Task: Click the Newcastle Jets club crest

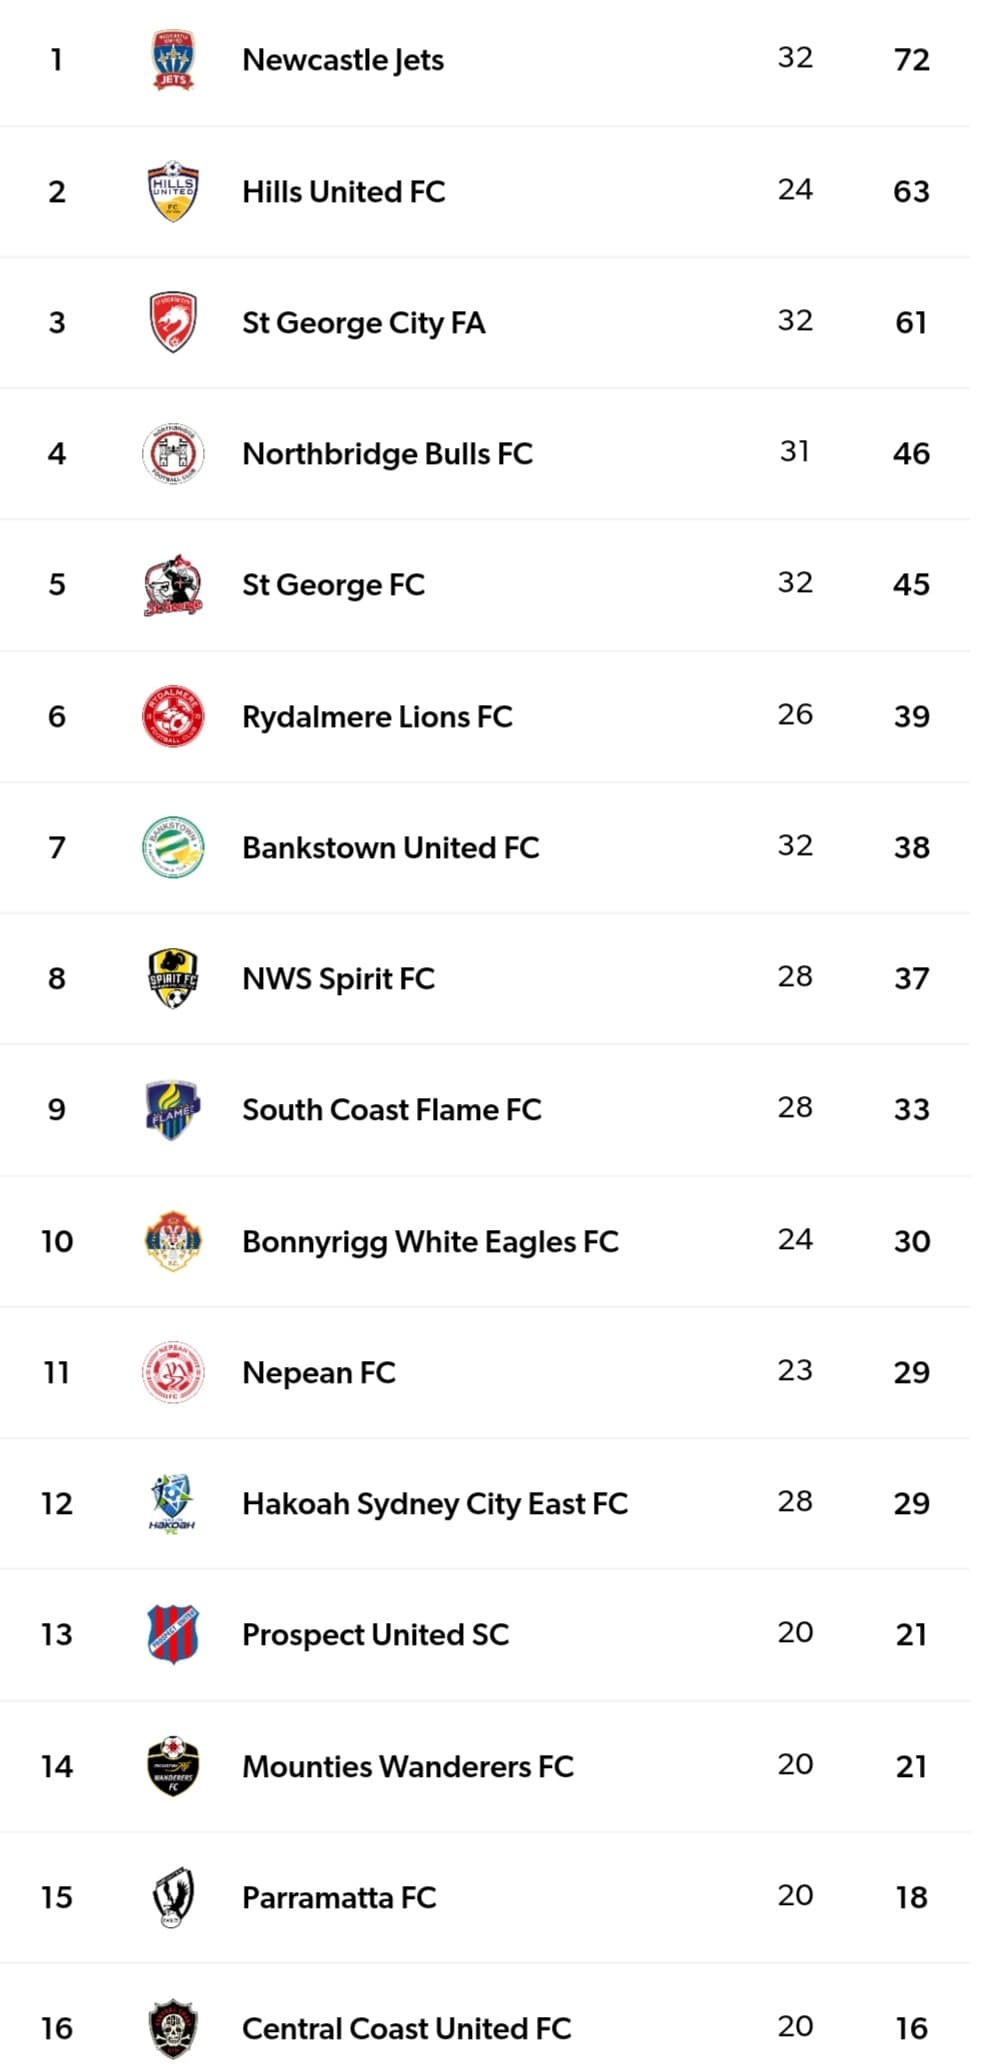Action: pos(173,60)
